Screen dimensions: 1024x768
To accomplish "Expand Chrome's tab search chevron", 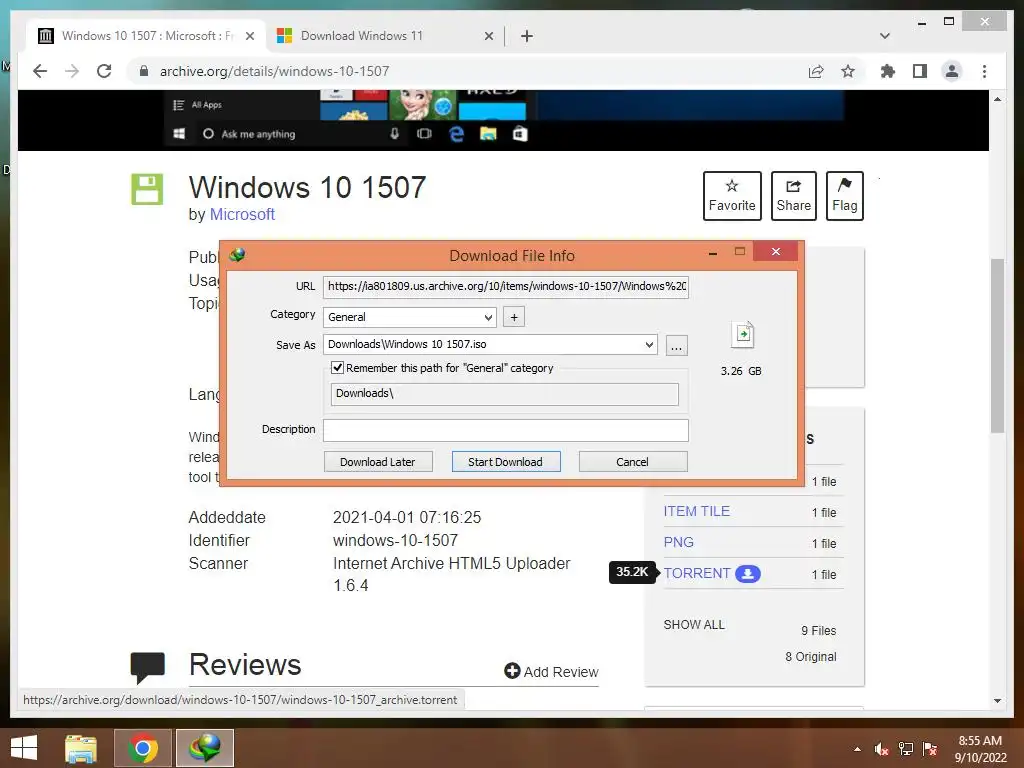I will point(885,36).
